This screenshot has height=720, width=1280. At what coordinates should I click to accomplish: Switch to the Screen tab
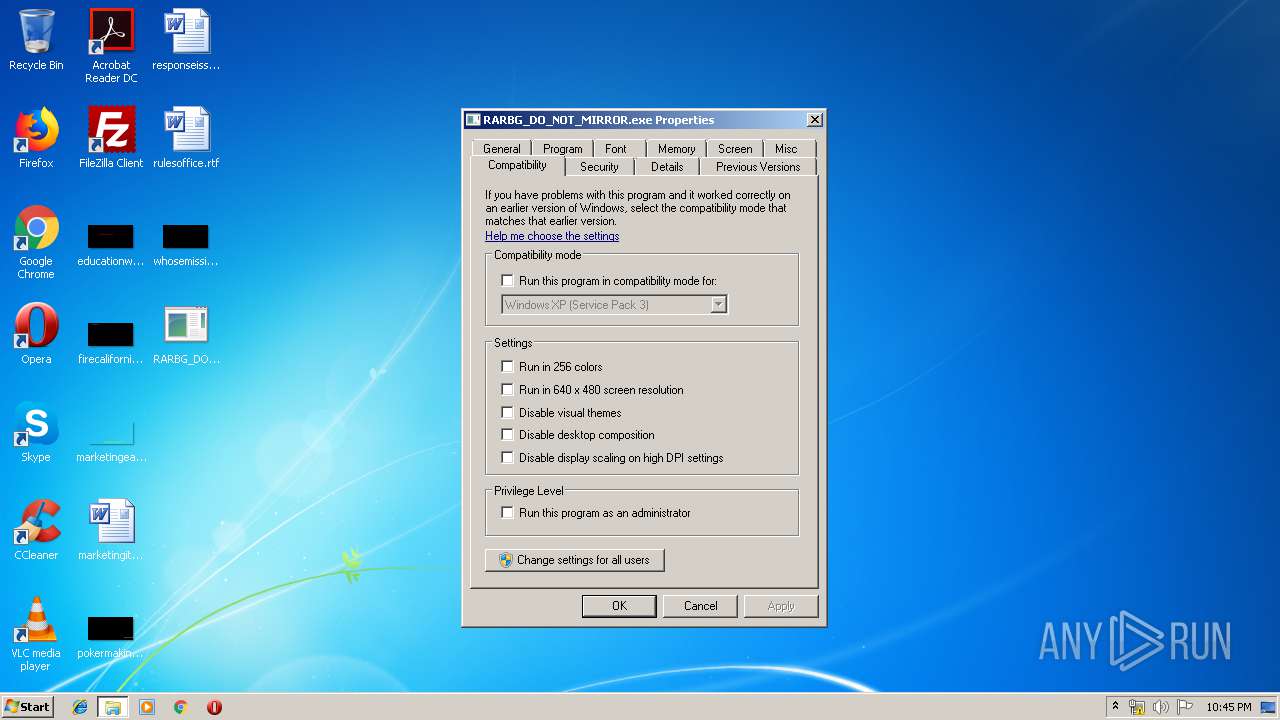[x=735, y=148]
